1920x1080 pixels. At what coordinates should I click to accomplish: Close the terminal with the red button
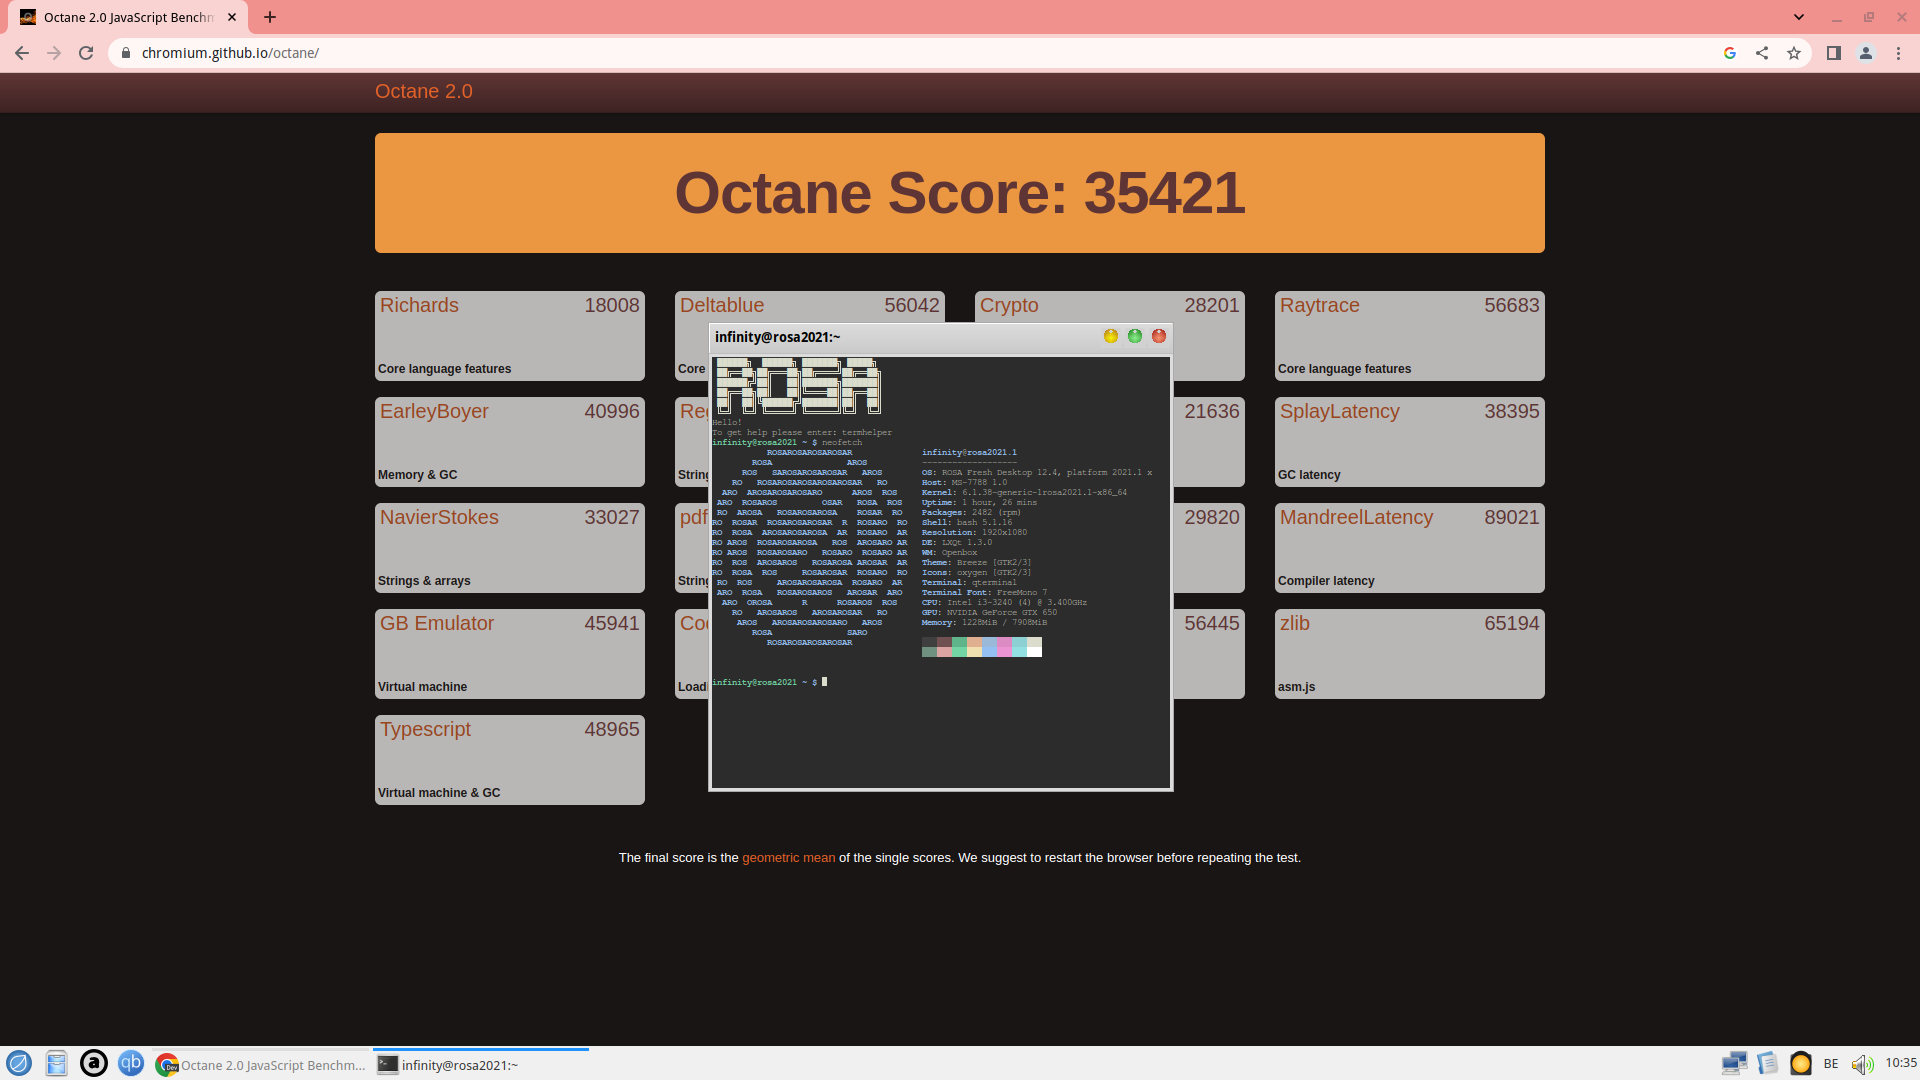point(1158,336)
